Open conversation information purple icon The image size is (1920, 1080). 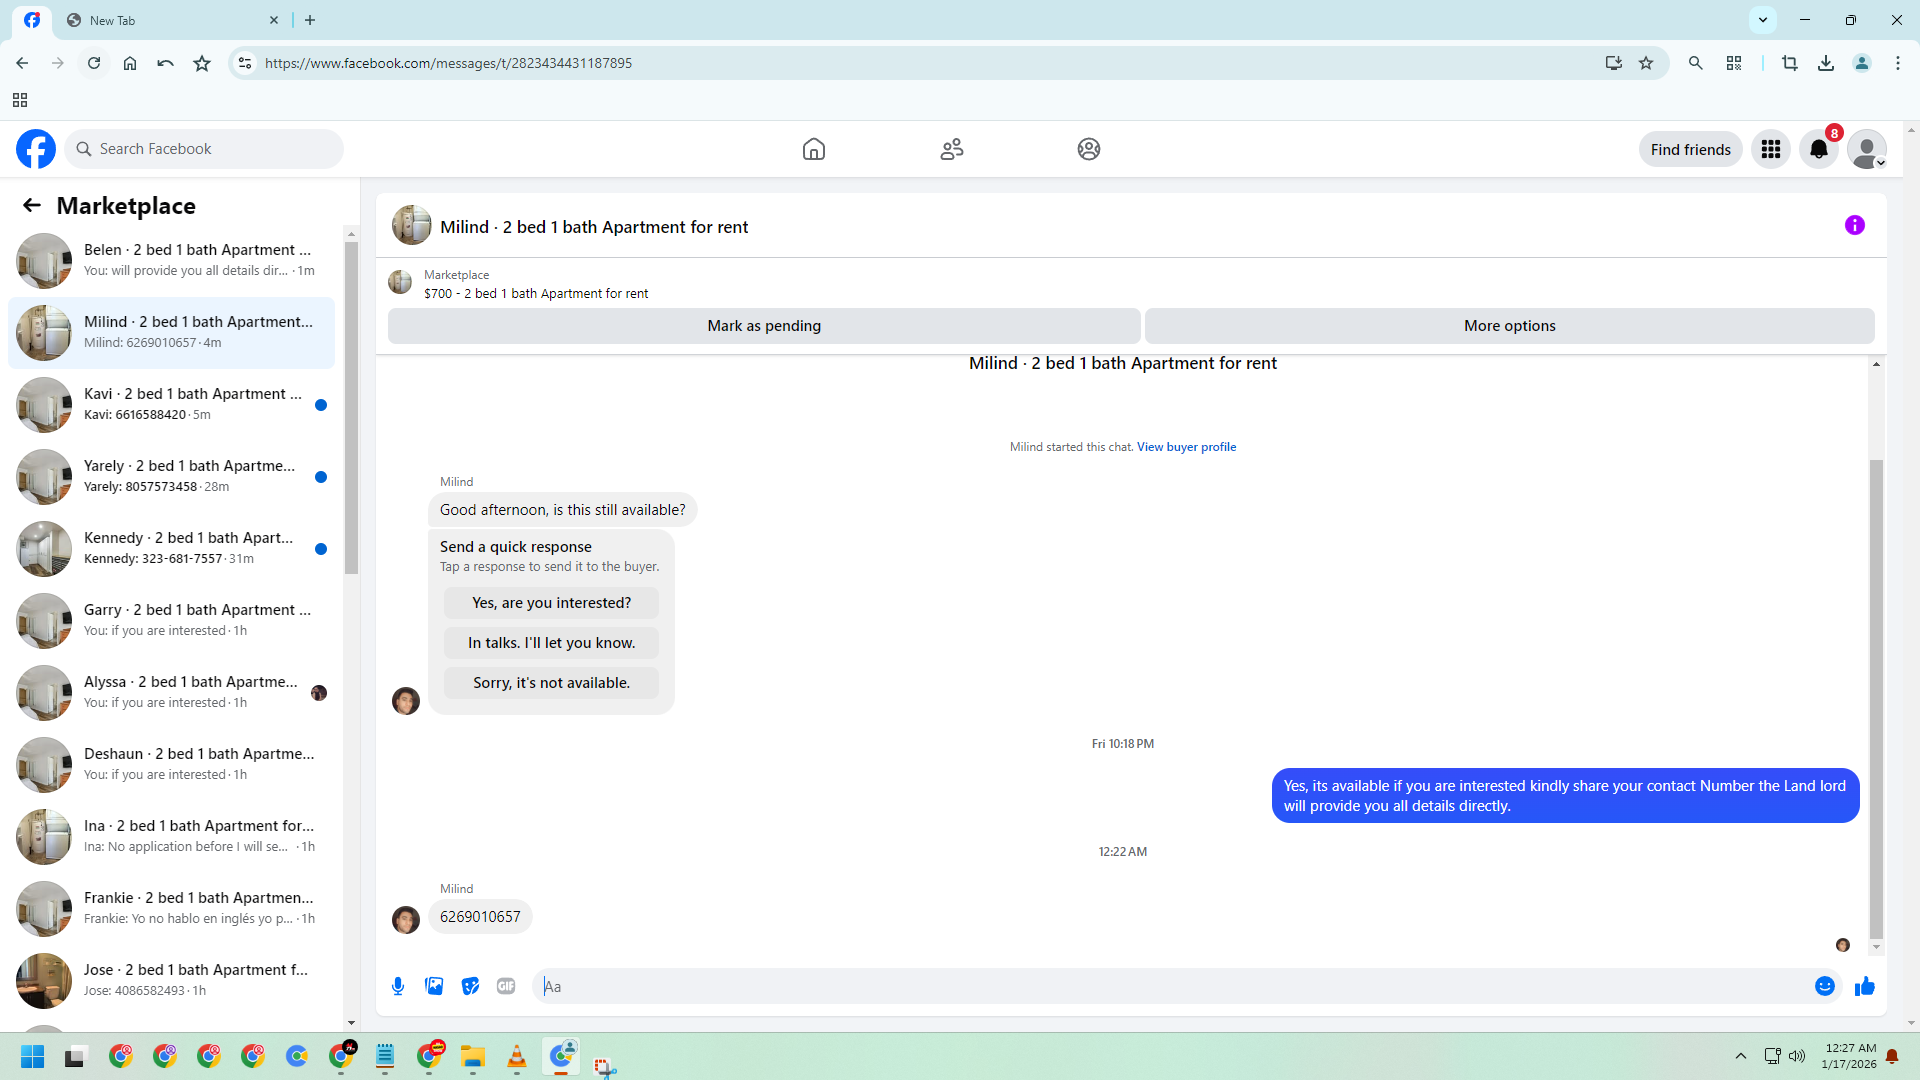pyautogui.click(x=1854, y=225)
